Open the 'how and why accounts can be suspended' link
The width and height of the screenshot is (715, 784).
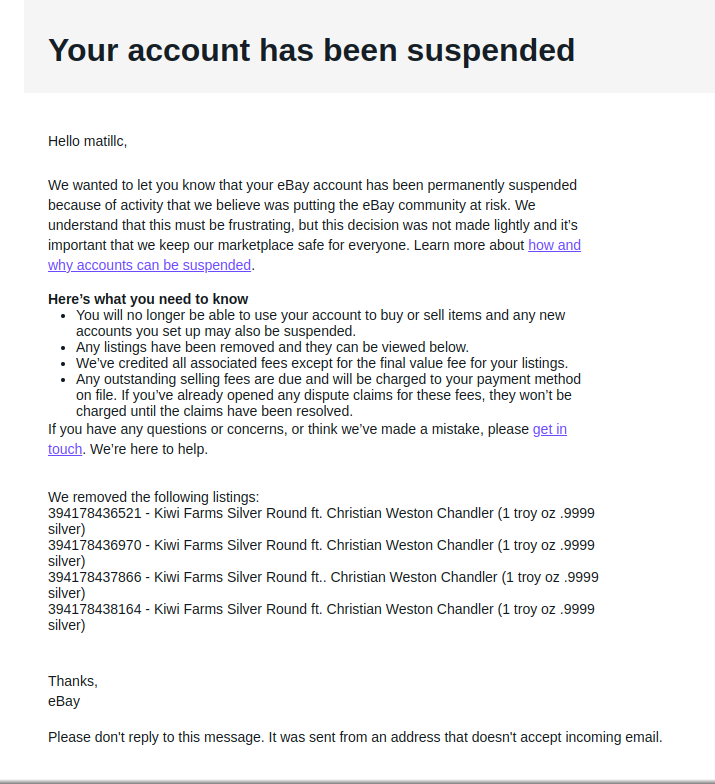[149, 265]
